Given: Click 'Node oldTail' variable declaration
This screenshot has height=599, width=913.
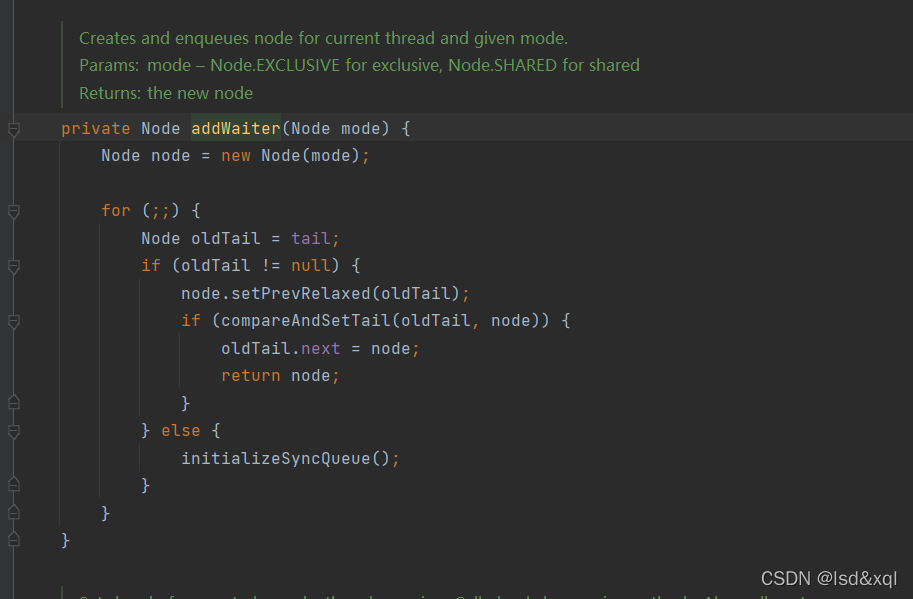Looking at the screenshot, I should click(200, 238).
